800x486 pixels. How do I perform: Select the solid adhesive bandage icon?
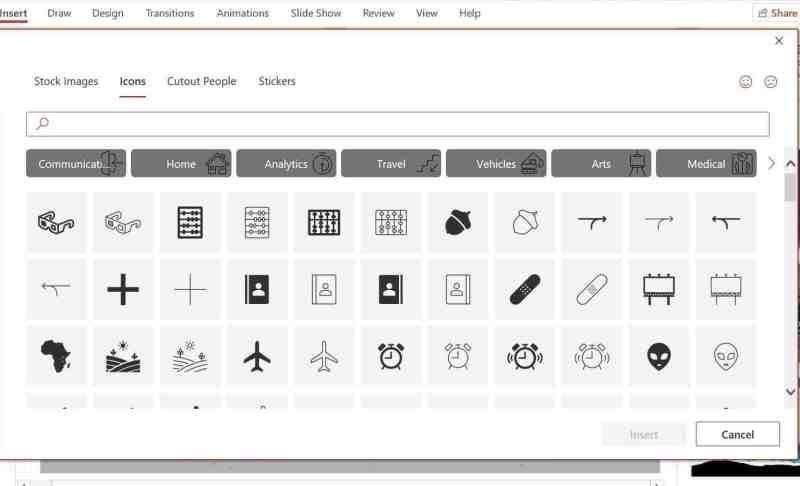[x=524, y=289]
